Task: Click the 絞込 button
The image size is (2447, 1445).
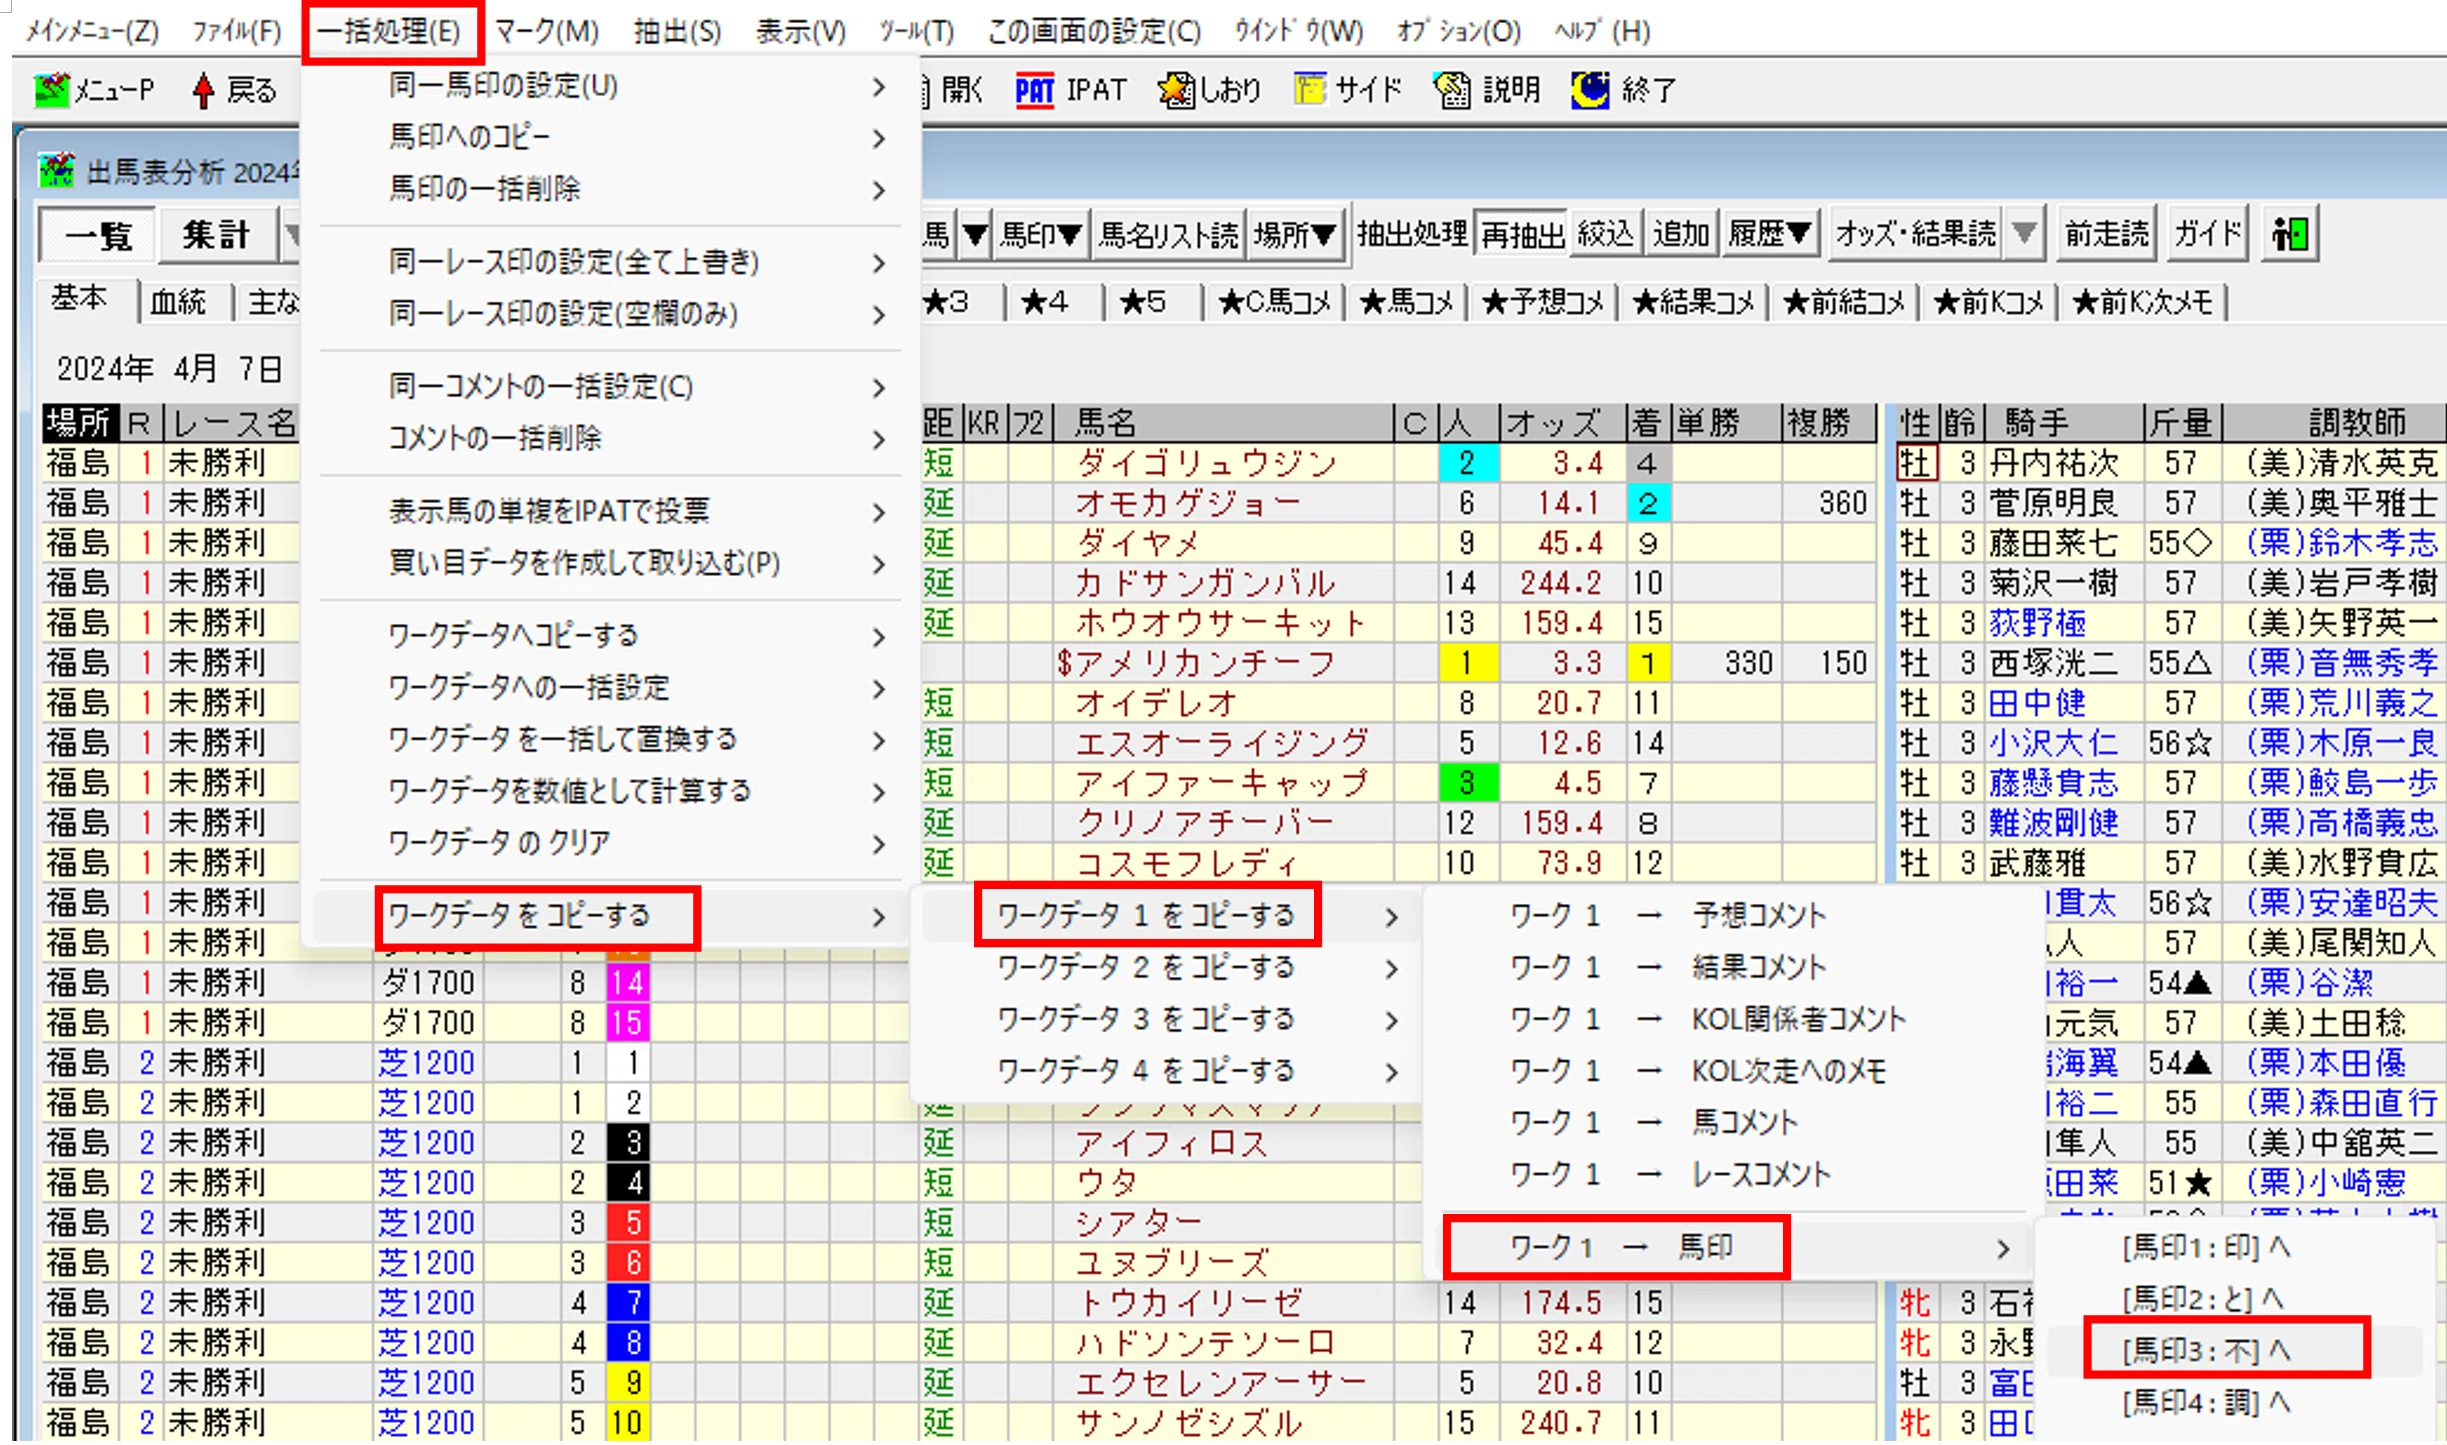Action: 1604,235
